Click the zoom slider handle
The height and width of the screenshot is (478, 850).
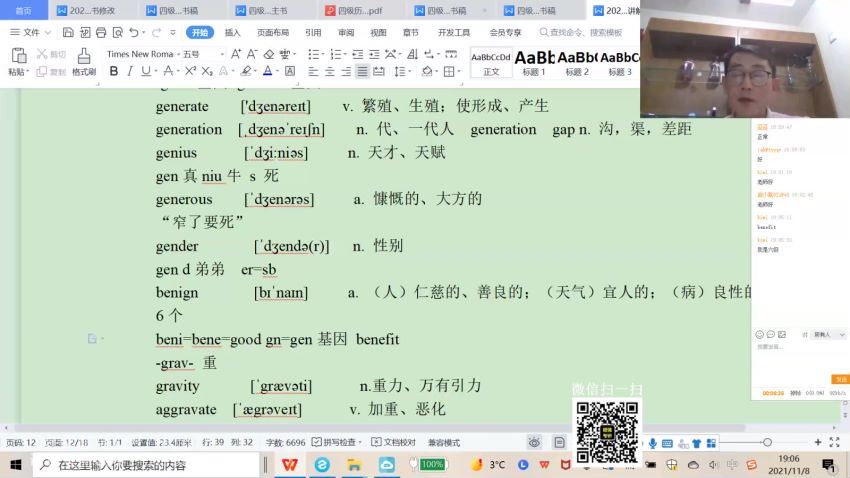click(x=767, y=443)
